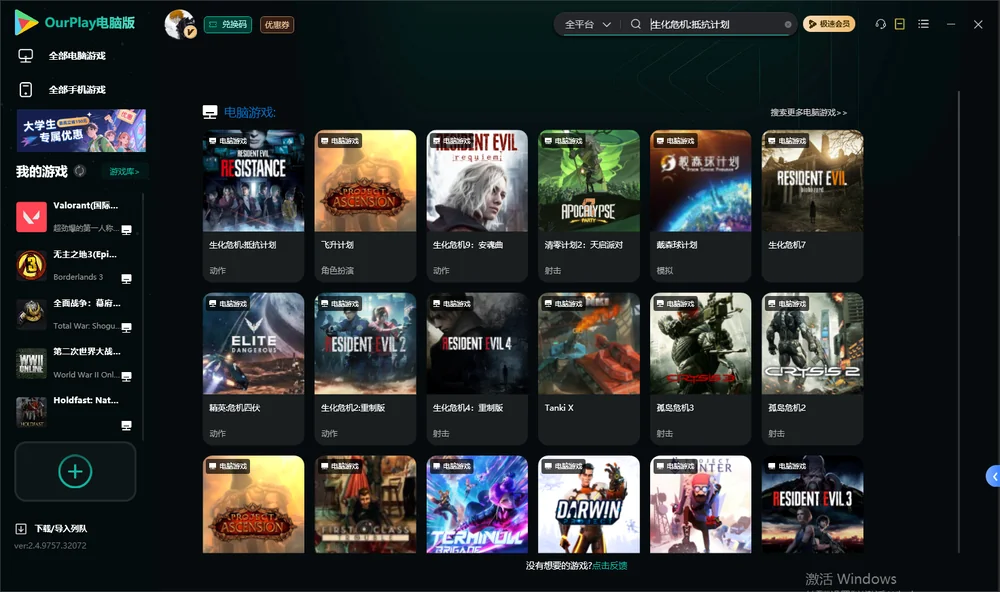Refresh the 我的游戏 list
This screenshot has height=592, width=1000.
(x=80, y=171)
